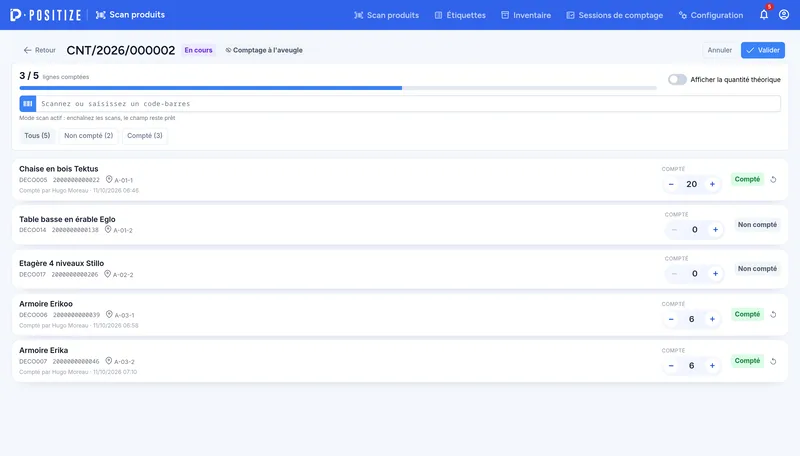This screenshot has height=456, width=800.
Task: Filter by Tous (5)
Action: click(x=37, y=136)
